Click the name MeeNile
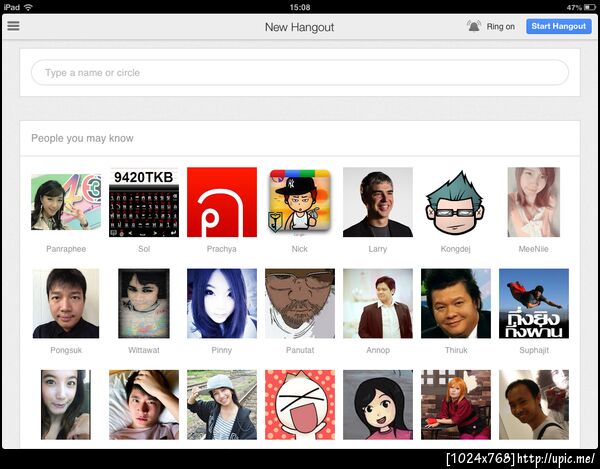 (534, 249)
